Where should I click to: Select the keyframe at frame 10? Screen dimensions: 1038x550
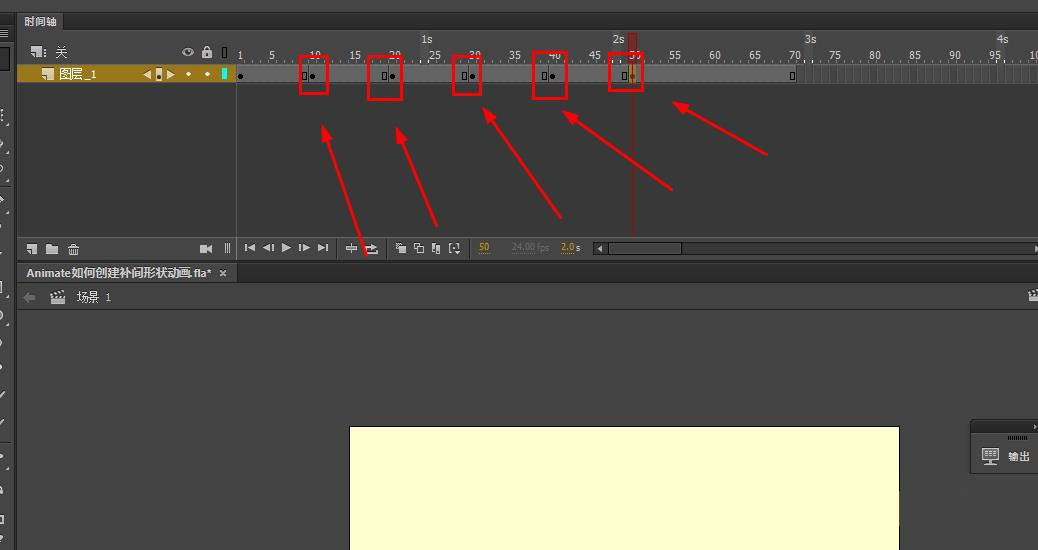[x=313, y=75]
